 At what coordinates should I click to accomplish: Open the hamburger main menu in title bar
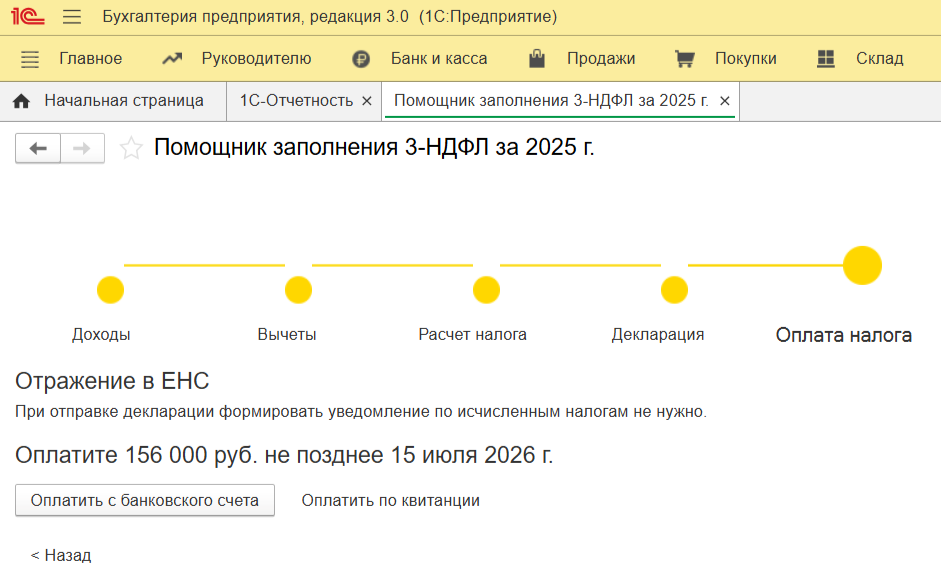(72, 17)
